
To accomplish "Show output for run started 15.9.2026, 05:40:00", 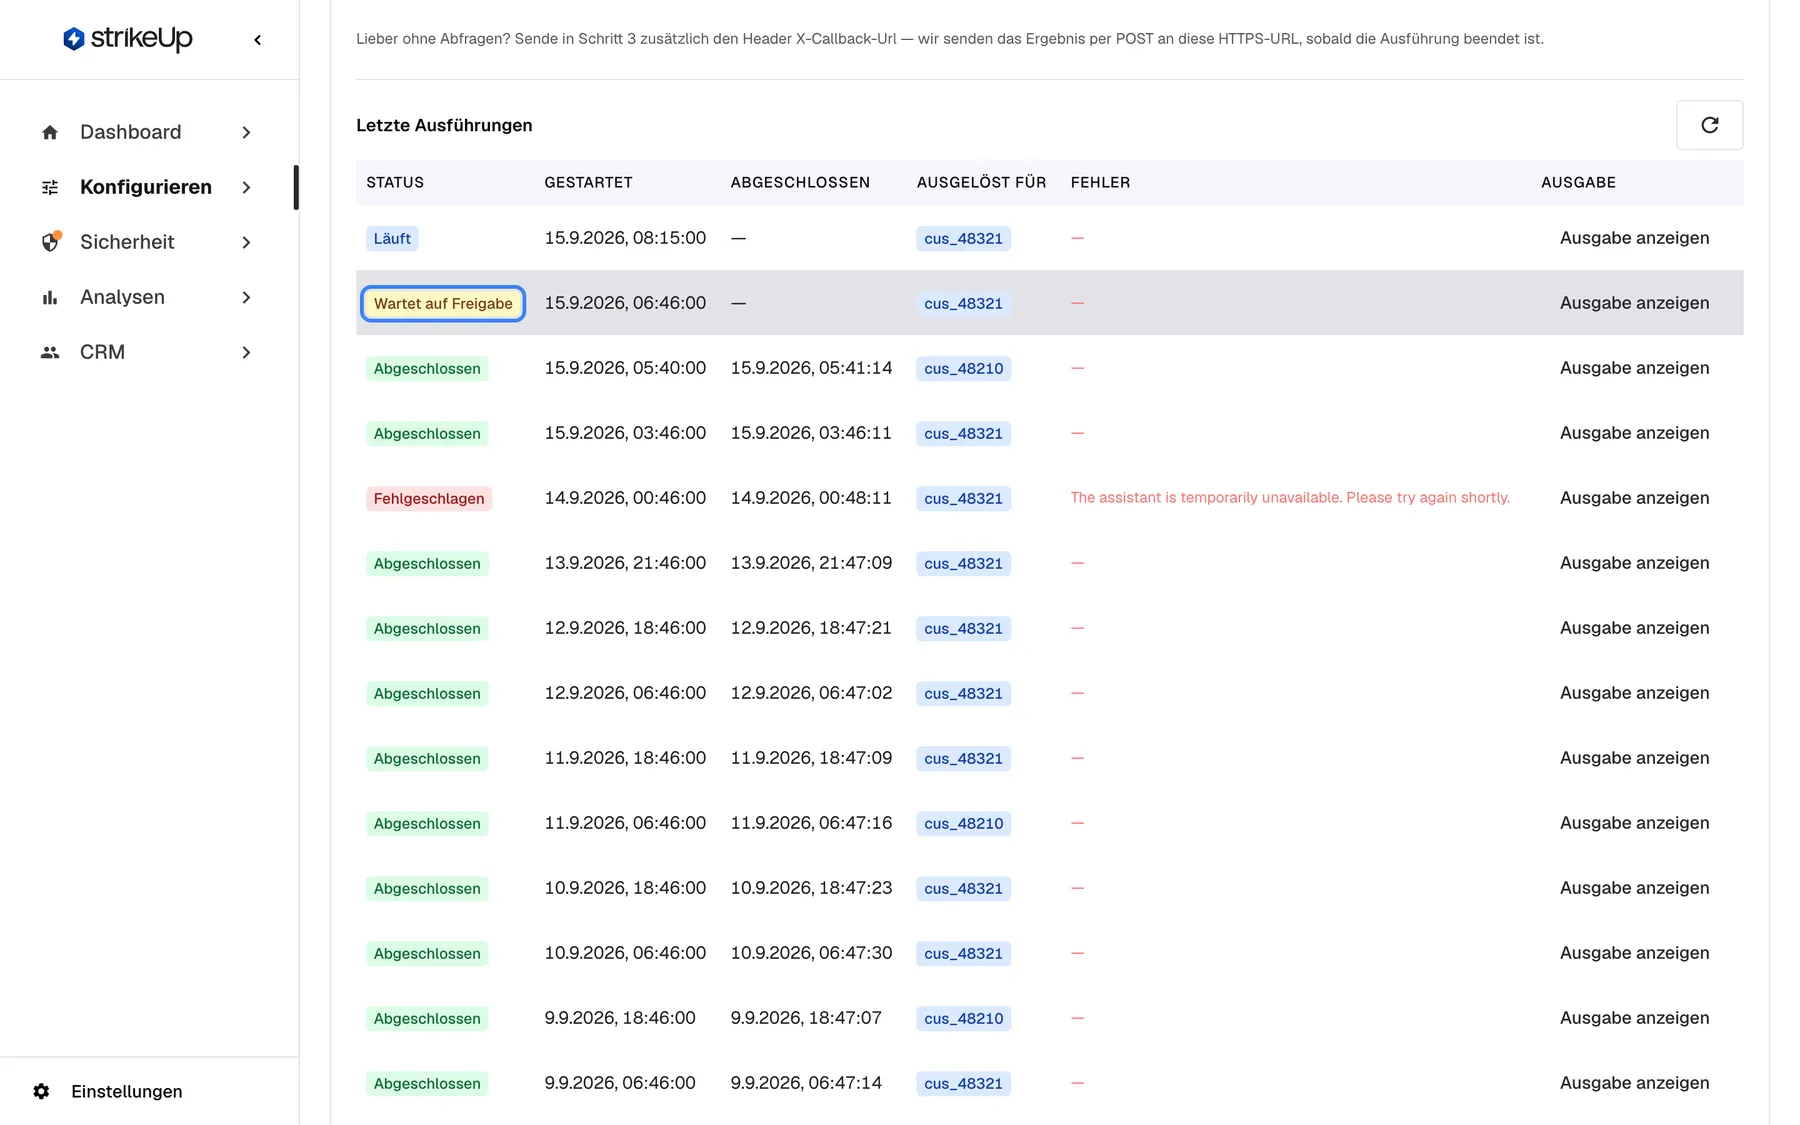I will [x=1634, y=368].
